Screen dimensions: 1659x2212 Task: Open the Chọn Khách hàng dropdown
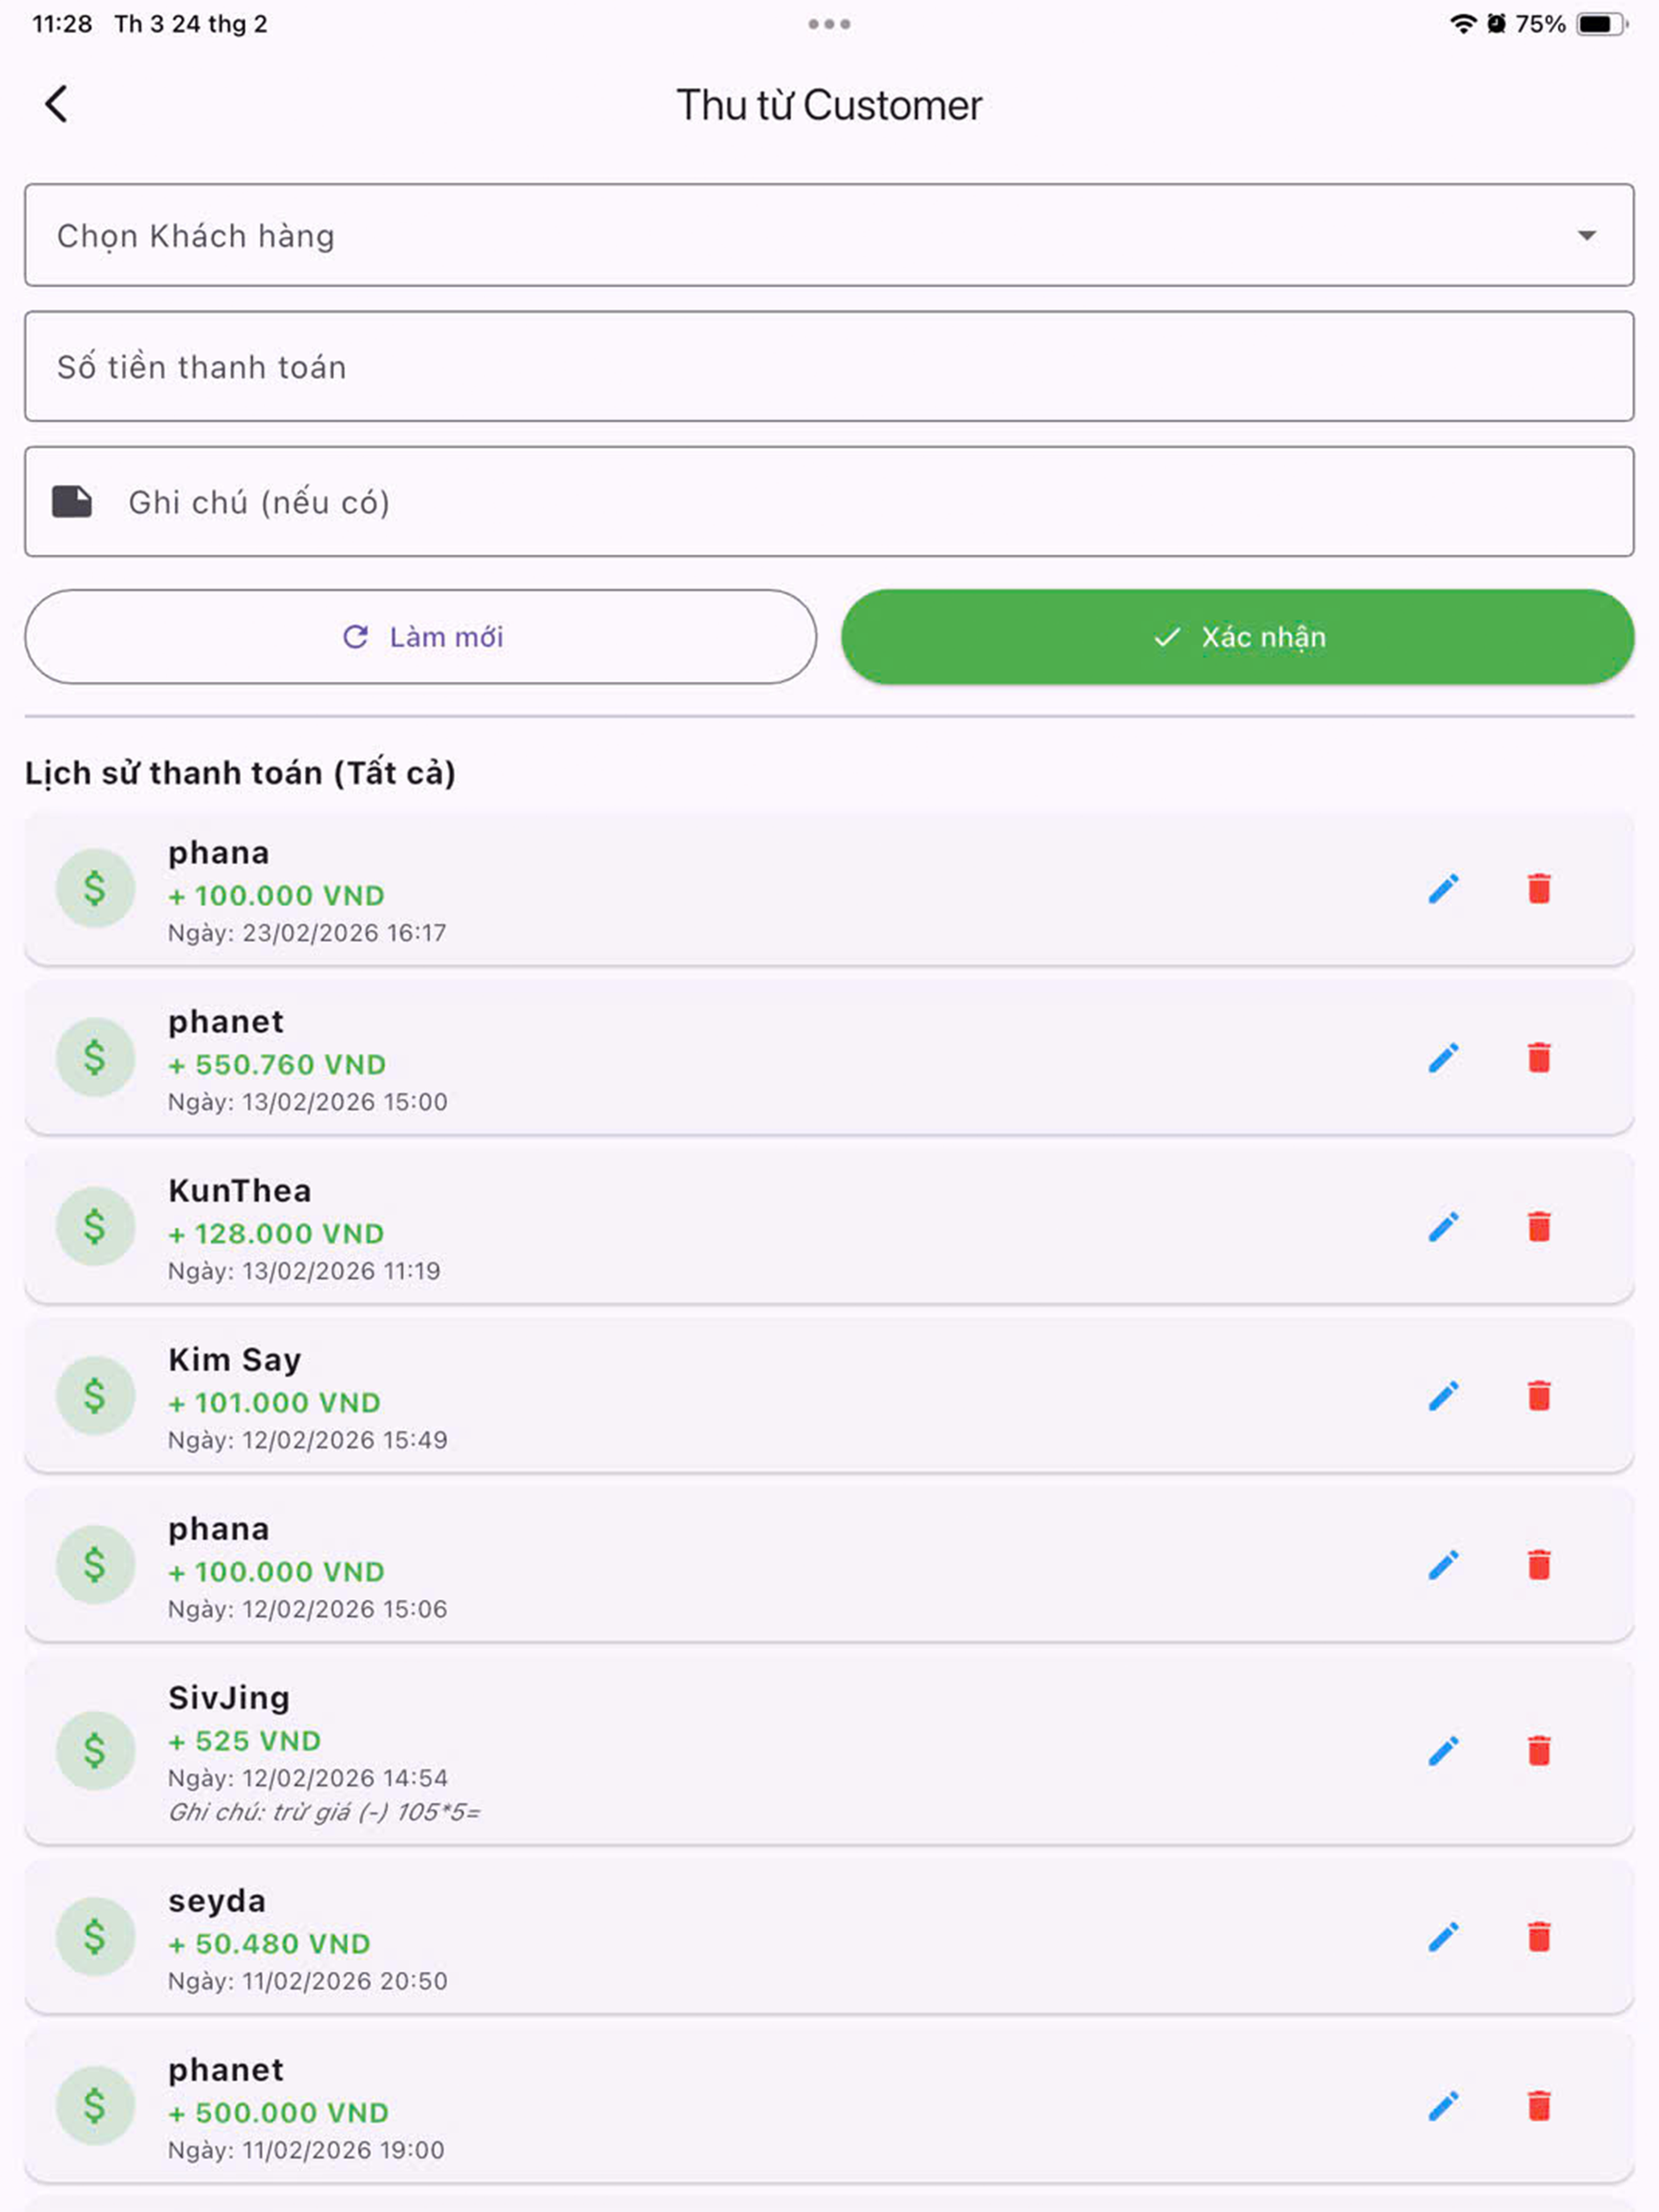point(829,235)
